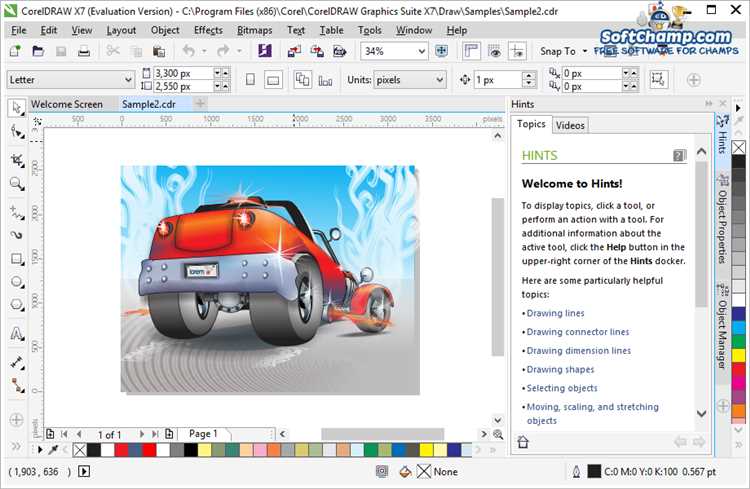Open the Redo history dropdown arrow
Screen dimensions: 750x489
(x=239, y=51)
